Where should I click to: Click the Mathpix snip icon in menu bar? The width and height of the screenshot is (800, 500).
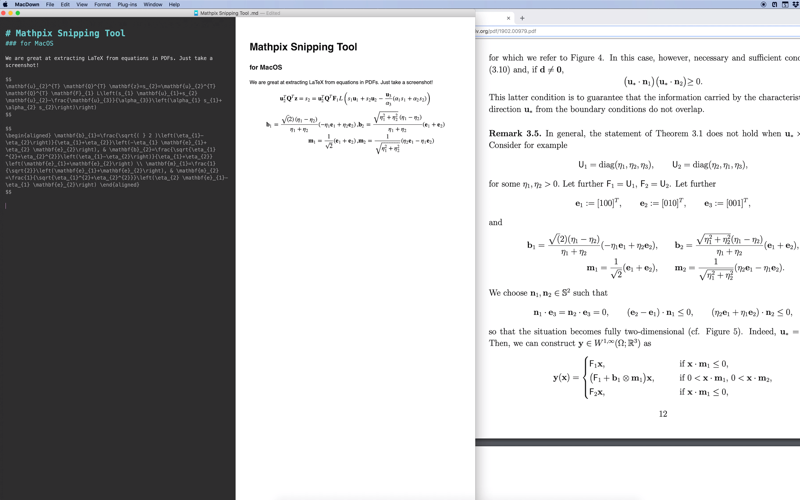(774, 4)
